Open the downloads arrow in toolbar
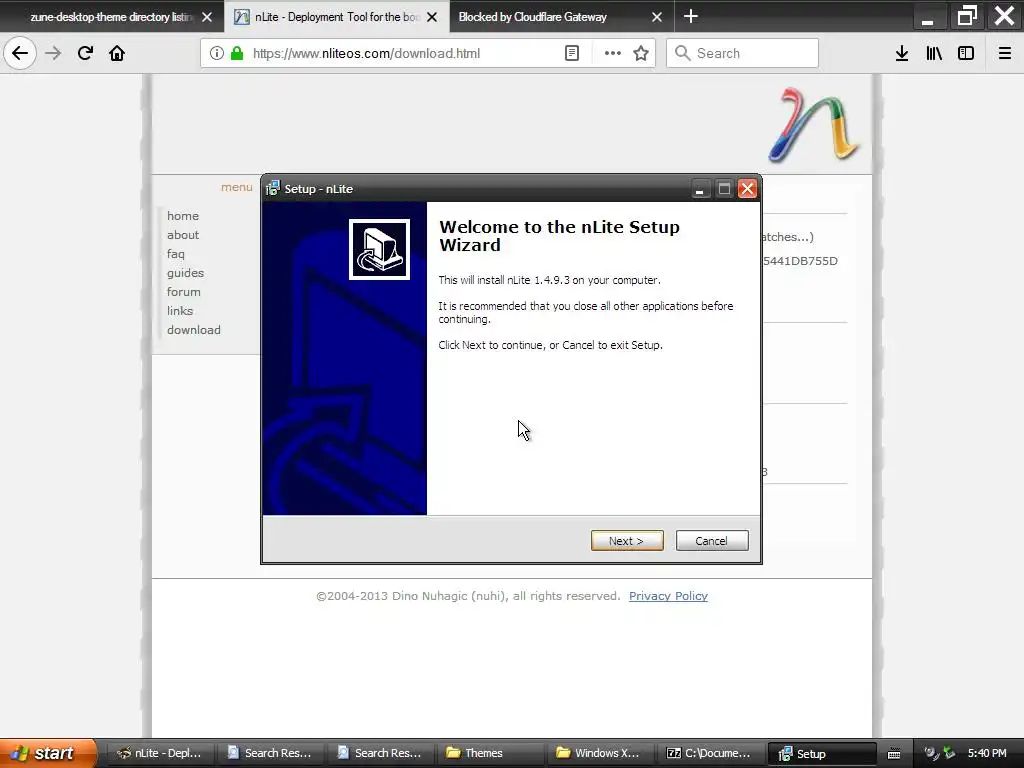The height and width of the screenshot is (768, 1024). pos(902,54)
